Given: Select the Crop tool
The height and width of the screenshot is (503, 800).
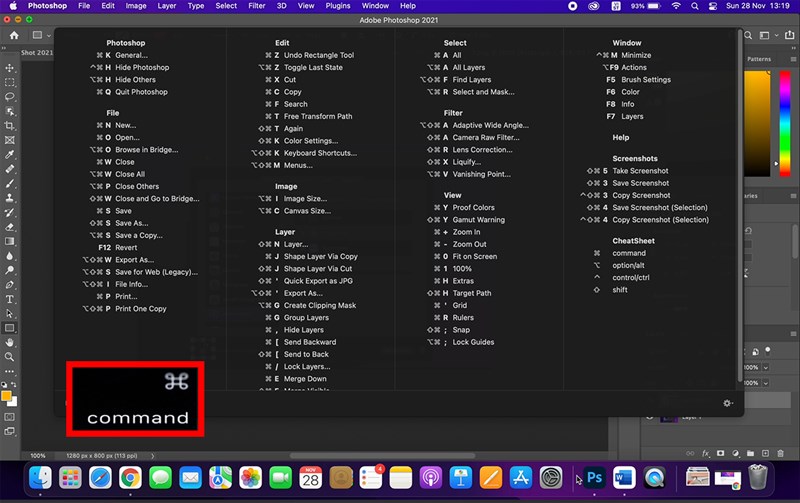Looking at the screenshot, I should point(10,126).
